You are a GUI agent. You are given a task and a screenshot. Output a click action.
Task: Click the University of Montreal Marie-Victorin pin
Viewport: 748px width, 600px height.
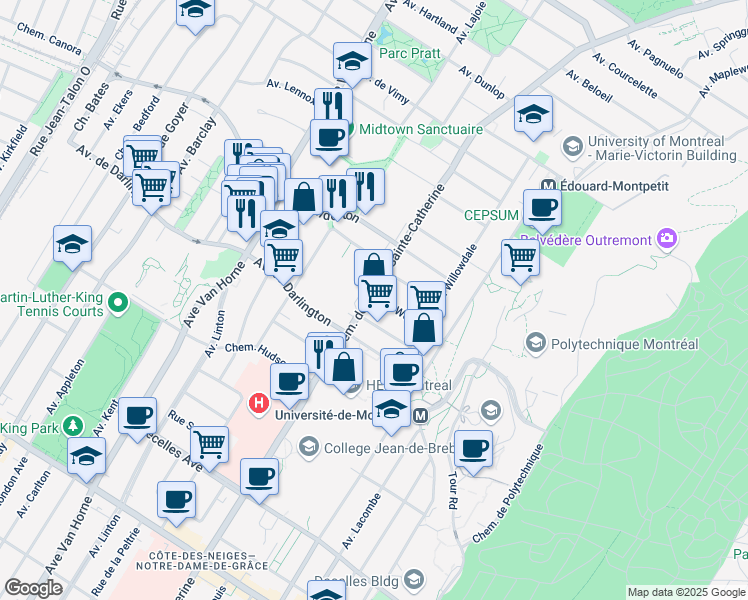pos(572,147)
